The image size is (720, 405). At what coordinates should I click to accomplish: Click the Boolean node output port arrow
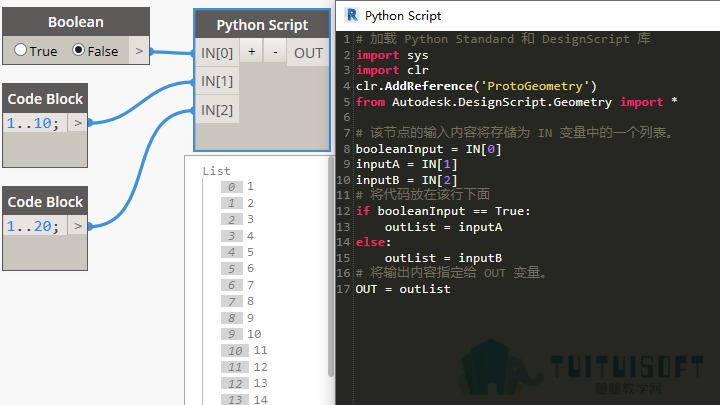[x=139, y=51]
